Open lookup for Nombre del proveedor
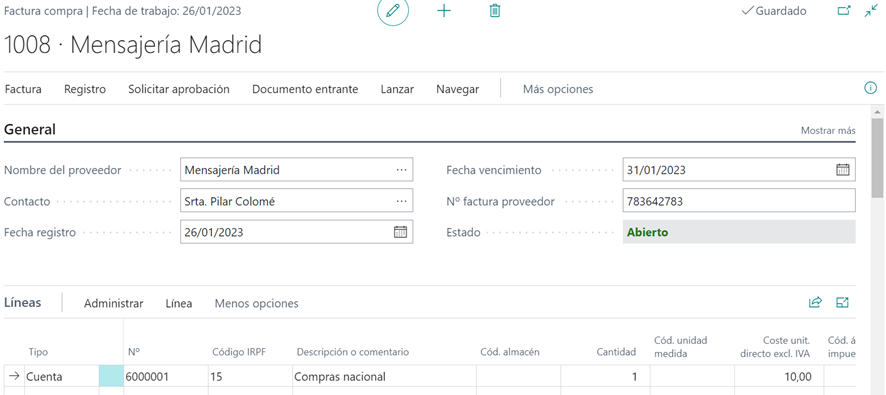The width and height of the screenshot is (886, 395). (401, 170)
